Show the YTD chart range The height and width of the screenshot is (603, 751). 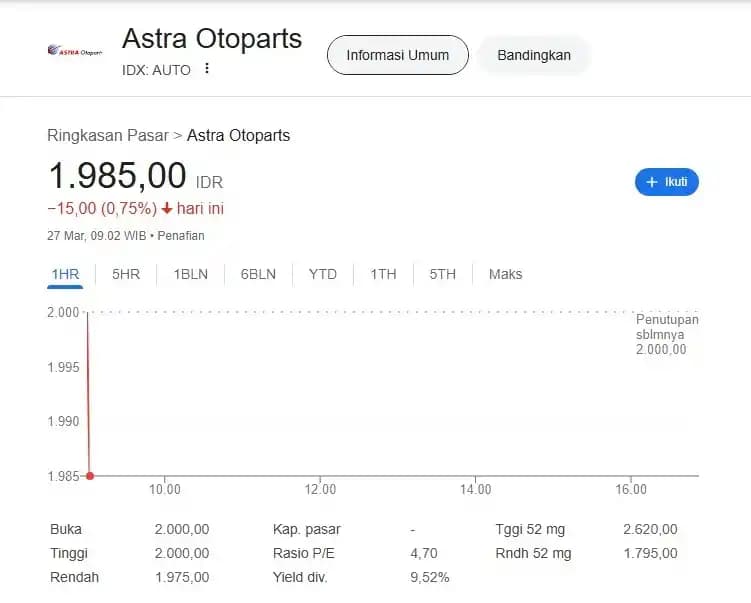click(323, 274)
